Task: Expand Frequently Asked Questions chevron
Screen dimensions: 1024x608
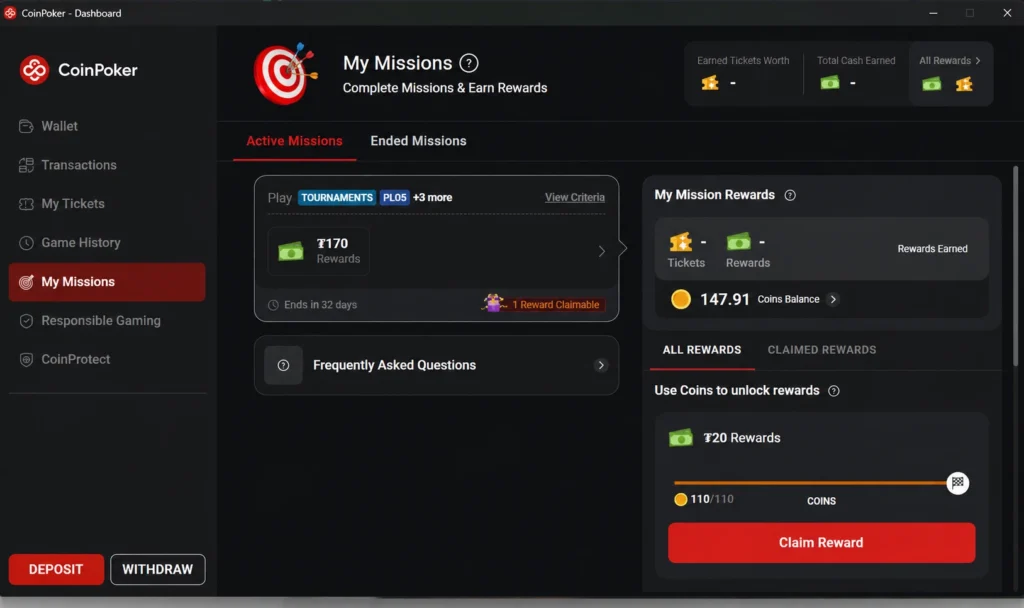Action: (x=601, y=366)
